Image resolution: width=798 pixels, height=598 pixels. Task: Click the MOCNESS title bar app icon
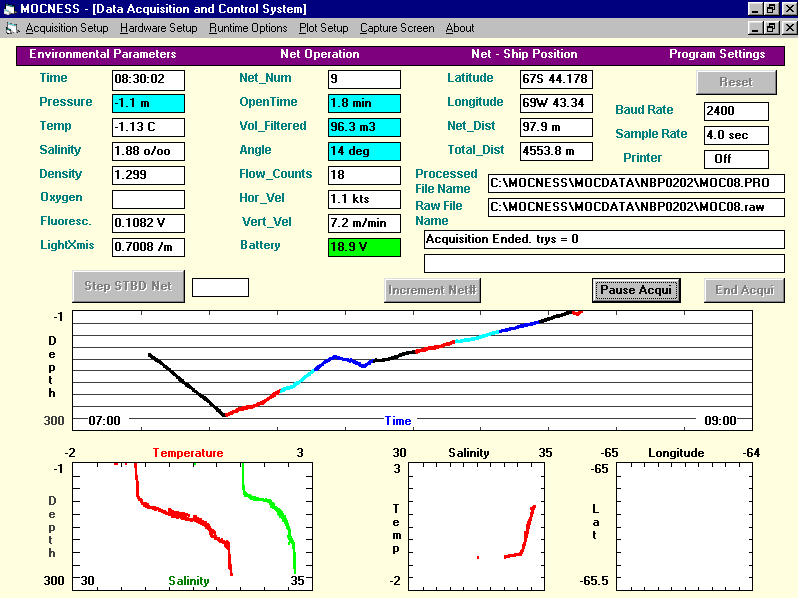click(9, 9)
